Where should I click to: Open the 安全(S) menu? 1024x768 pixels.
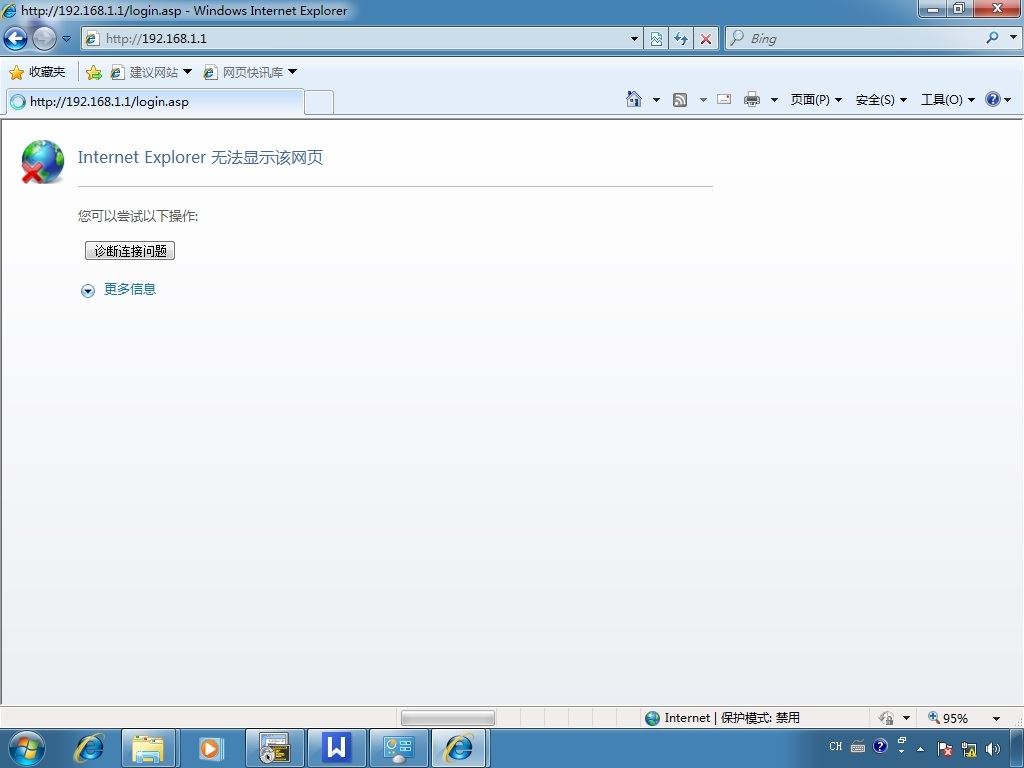coord(881,99)
